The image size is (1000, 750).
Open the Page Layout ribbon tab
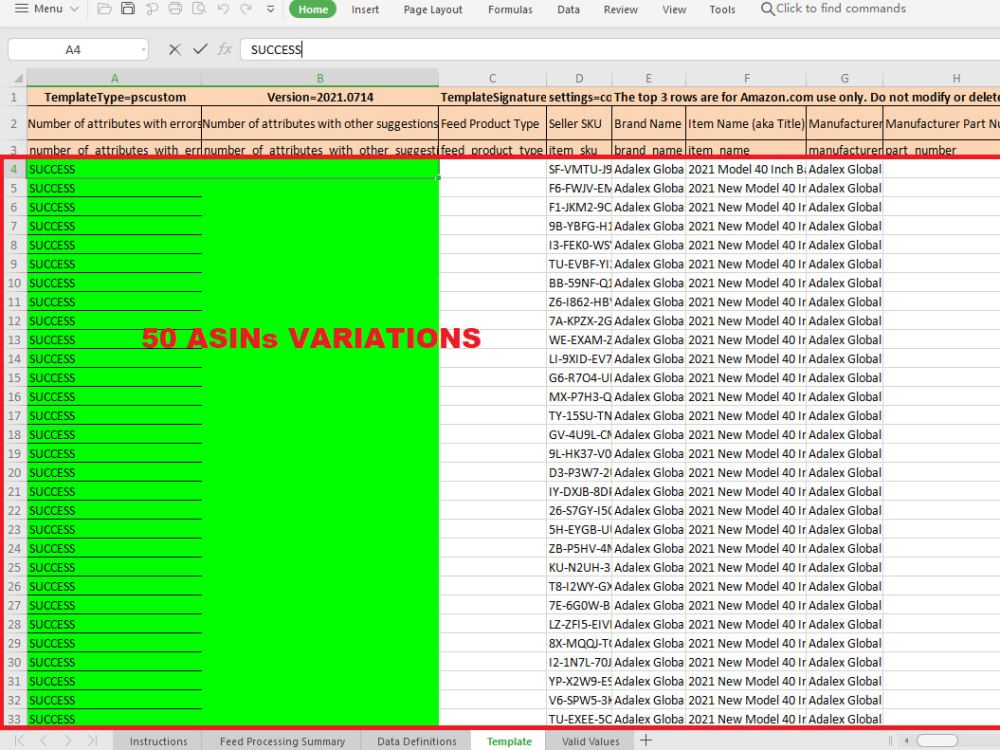point(432,10)
